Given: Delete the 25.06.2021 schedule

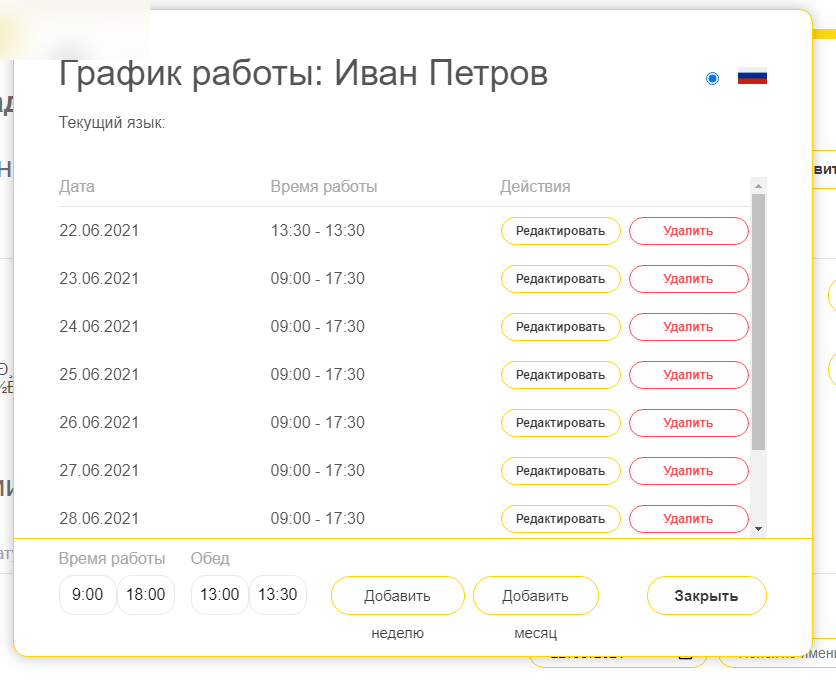Looking at the screenshot, I should (x=688, y=375).
